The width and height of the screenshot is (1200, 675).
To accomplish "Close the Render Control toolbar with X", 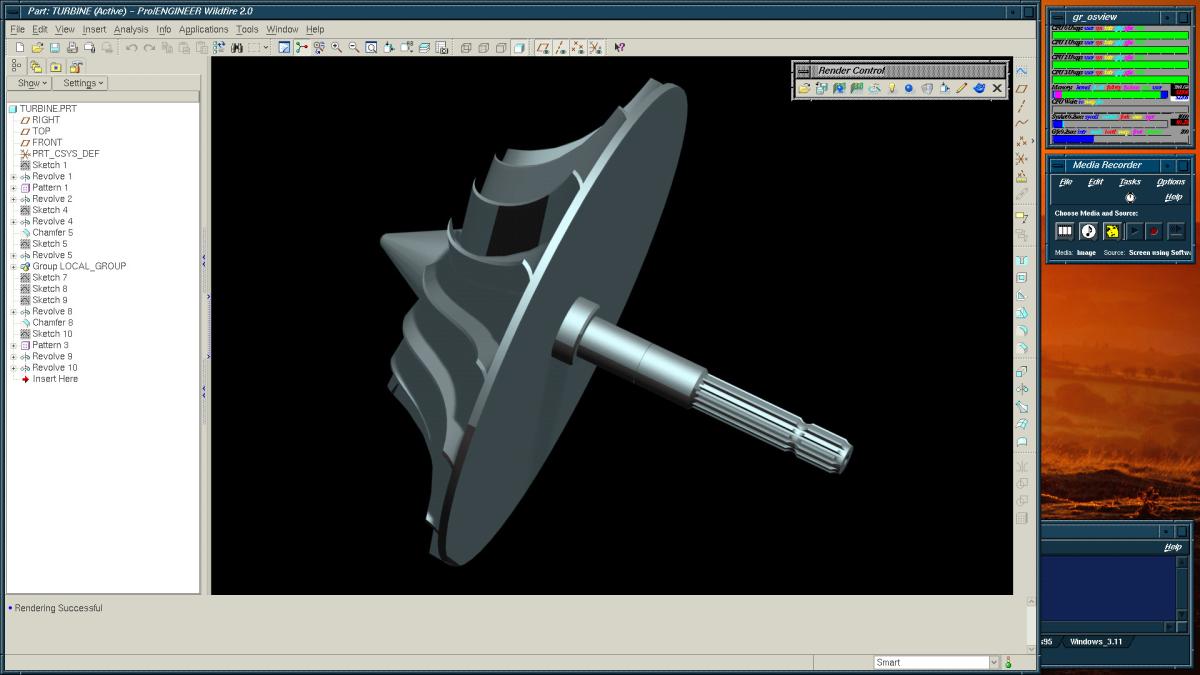I will tap(997, 88).
